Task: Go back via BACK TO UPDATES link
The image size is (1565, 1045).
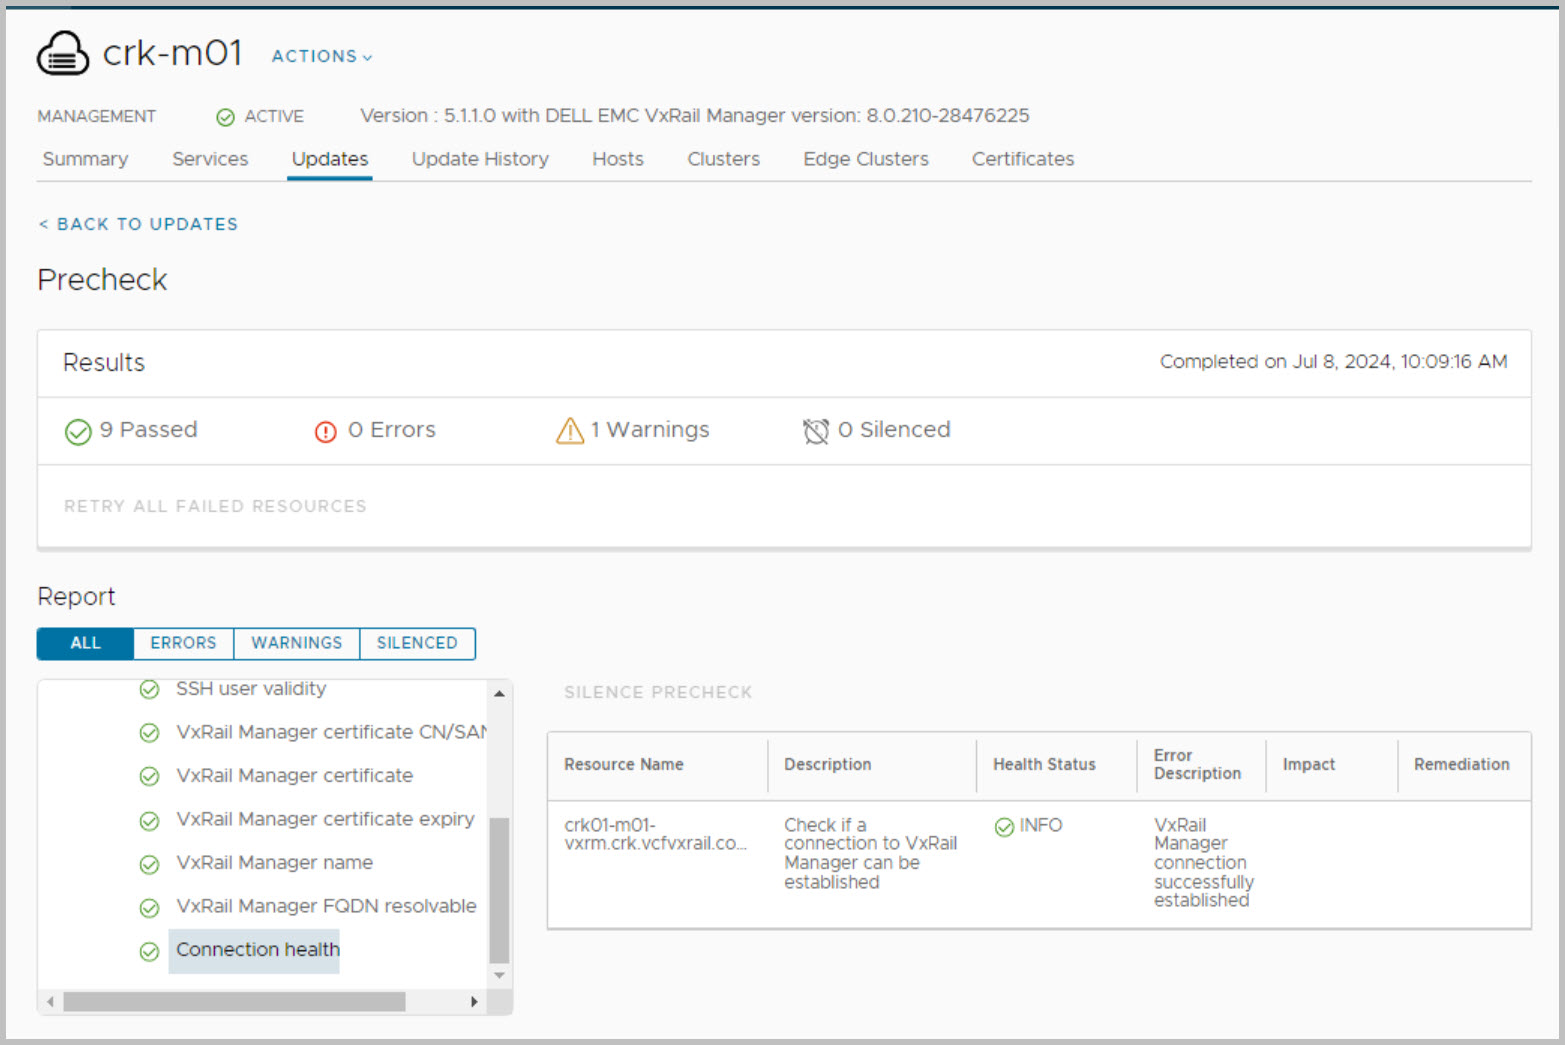Action: tap(138, 224)
